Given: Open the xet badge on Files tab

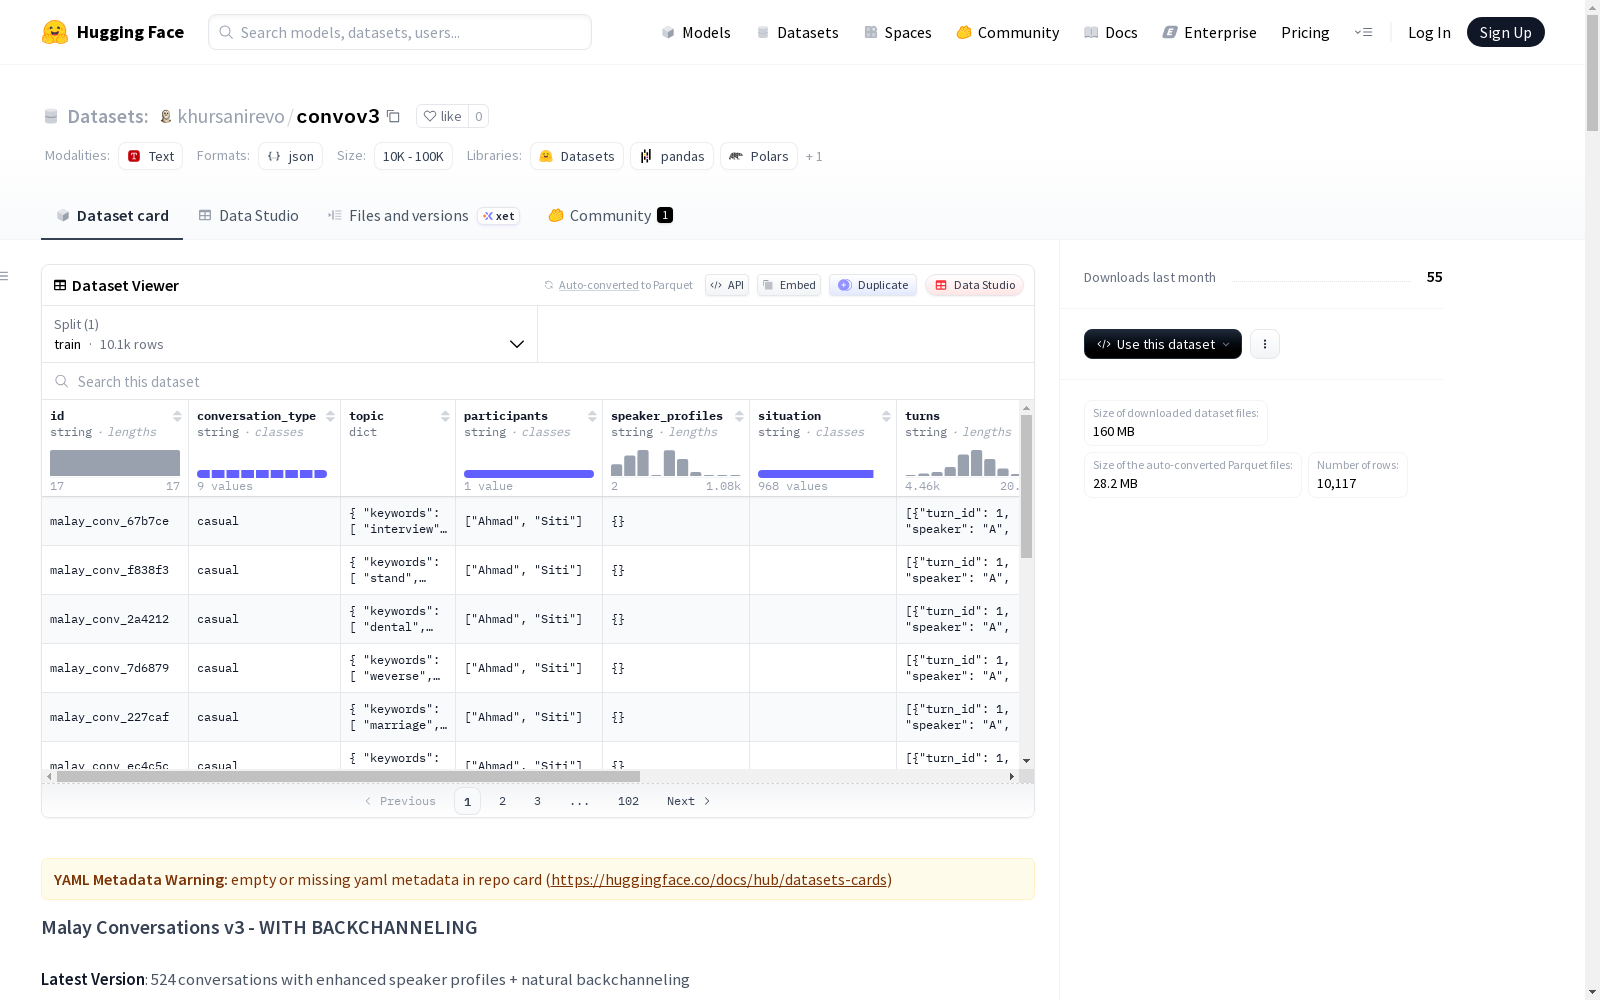Looking at the screenshot, I should pos(499,216).
